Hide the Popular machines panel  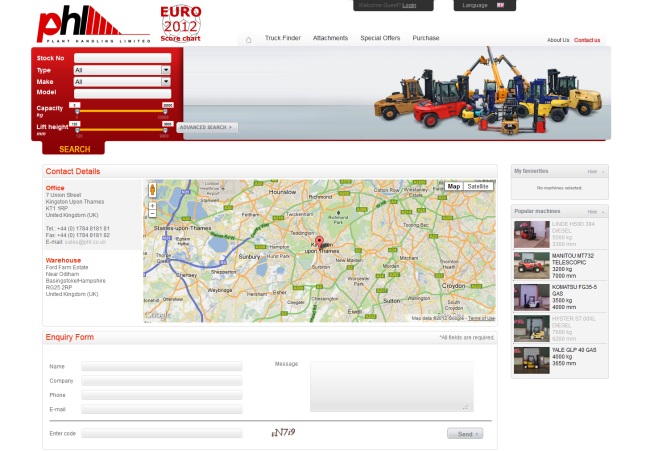594,212
